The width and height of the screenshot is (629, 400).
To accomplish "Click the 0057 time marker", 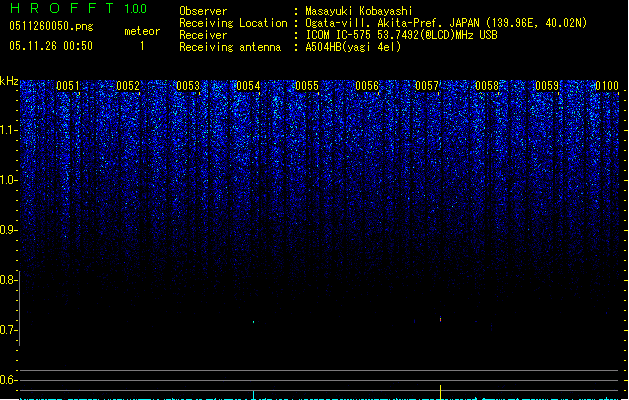I will 427,86.
